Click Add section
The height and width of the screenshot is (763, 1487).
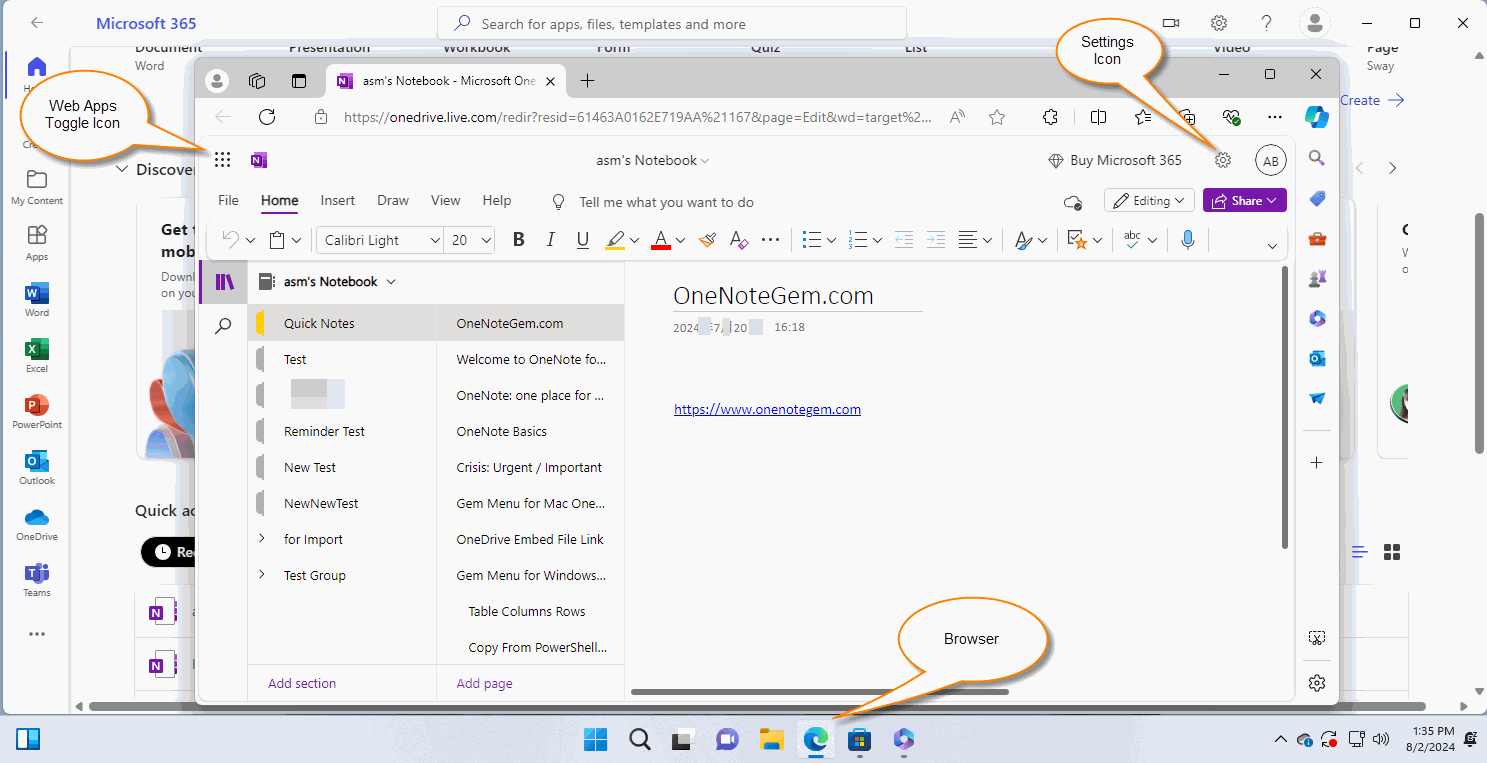[x=302, y=684]
